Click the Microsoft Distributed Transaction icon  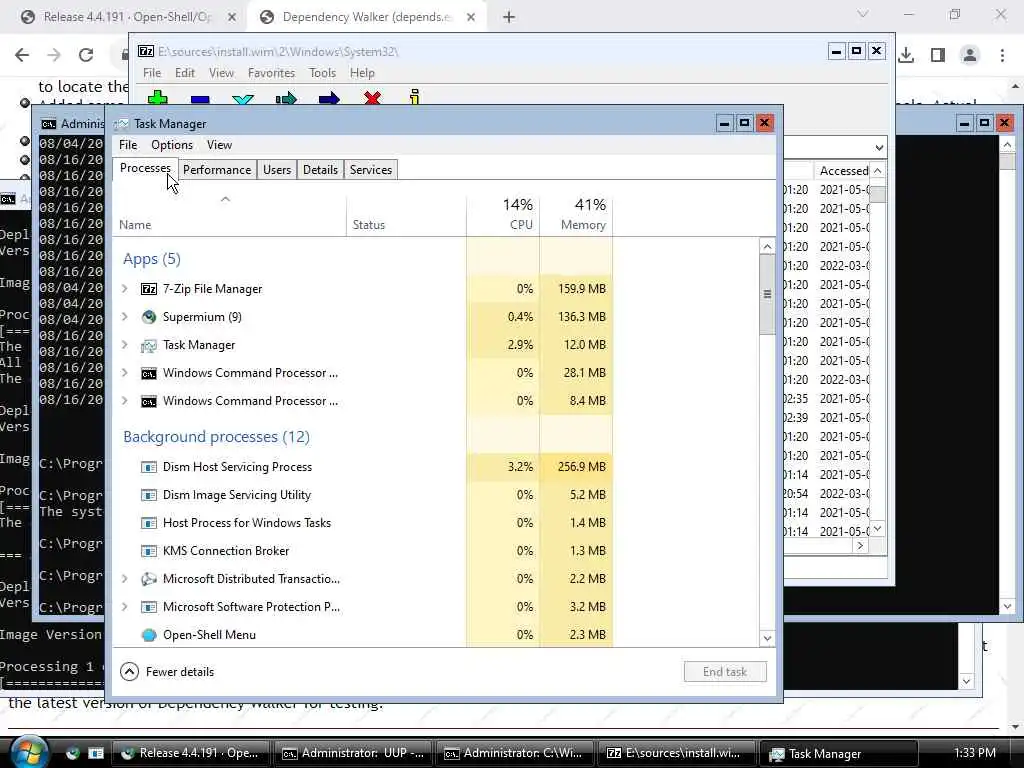tap(149, 579)
